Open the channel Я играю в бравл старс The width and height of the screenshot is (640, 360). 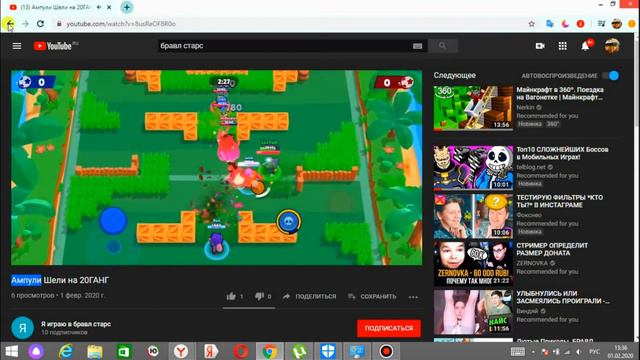pyautogui.click(x=76, y=324)
